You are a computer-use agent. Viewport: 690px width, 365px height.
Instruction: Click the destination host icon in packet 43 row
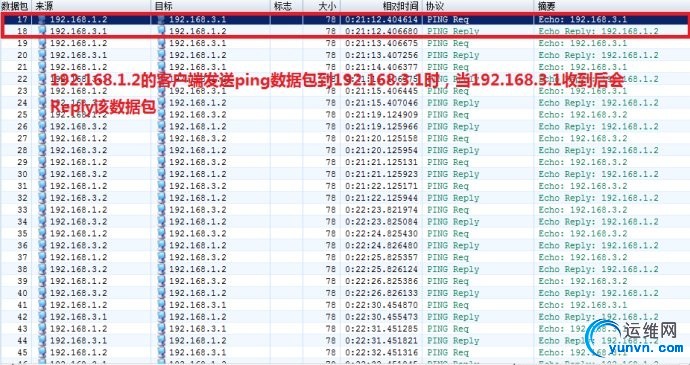point(161,328)
